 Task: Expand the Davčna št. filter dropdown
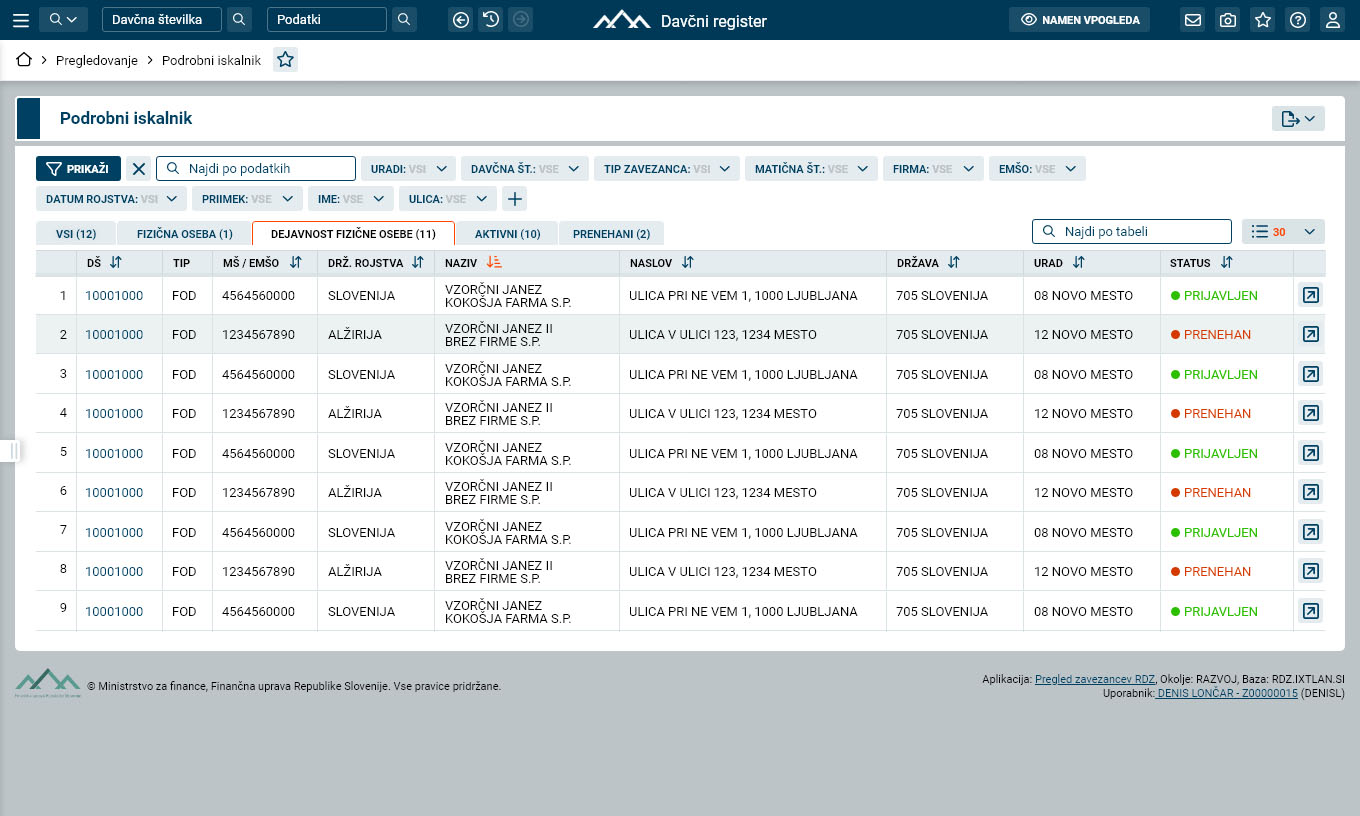[524, 169]
